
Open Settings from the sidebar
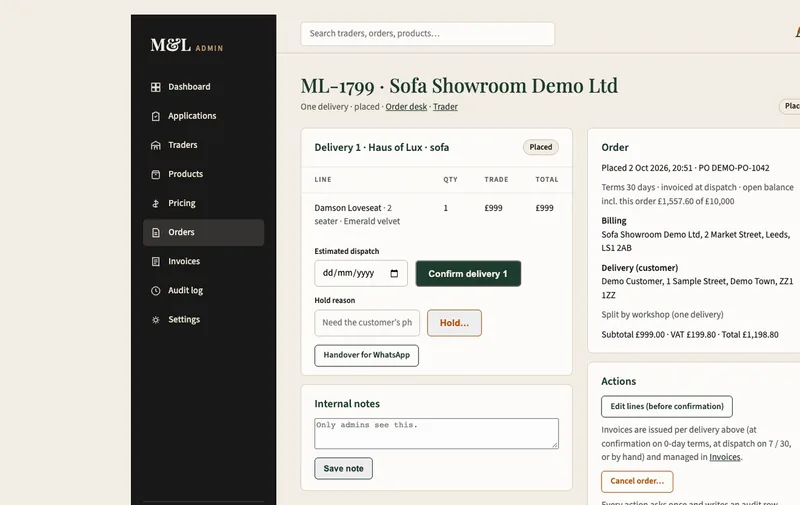pyautogui.click(x=204, y=320)
